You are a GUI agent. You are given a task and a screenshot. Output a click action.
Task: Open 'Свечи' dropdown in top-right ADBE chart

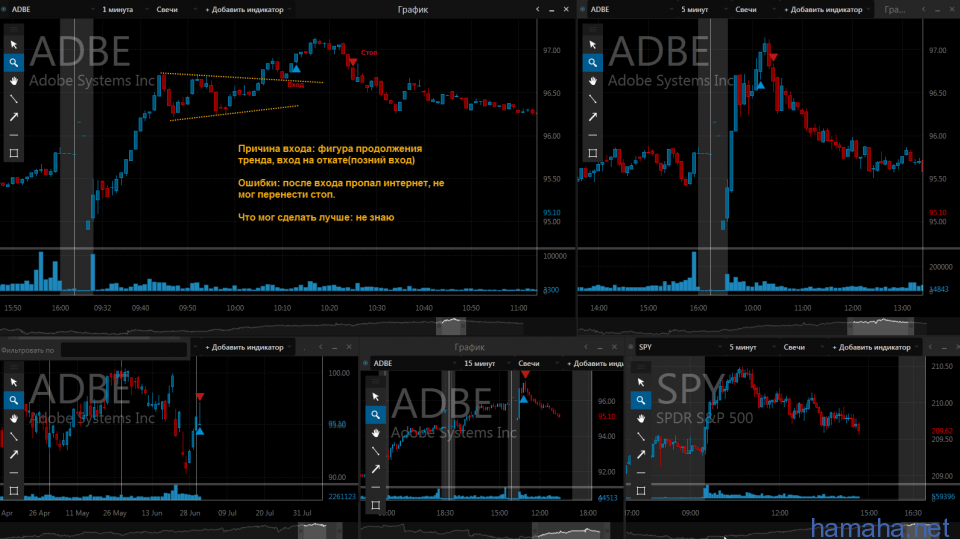[754, 9]
